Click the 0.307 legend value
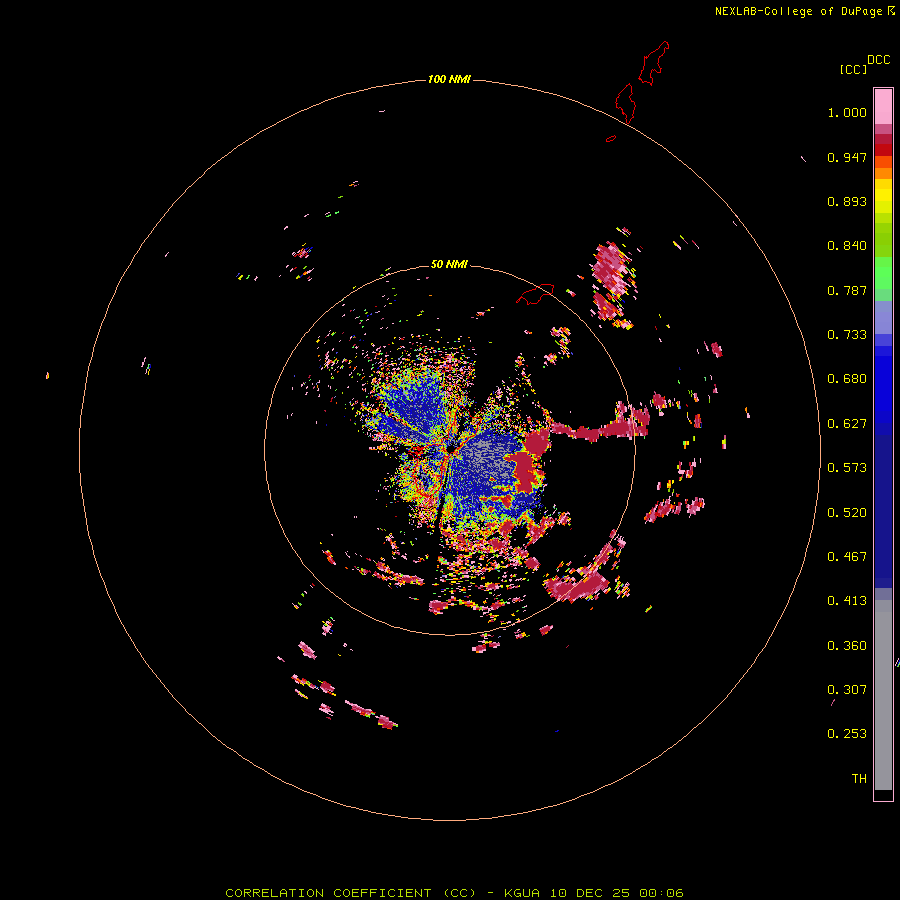900x900 pixels. coord(847,690)
